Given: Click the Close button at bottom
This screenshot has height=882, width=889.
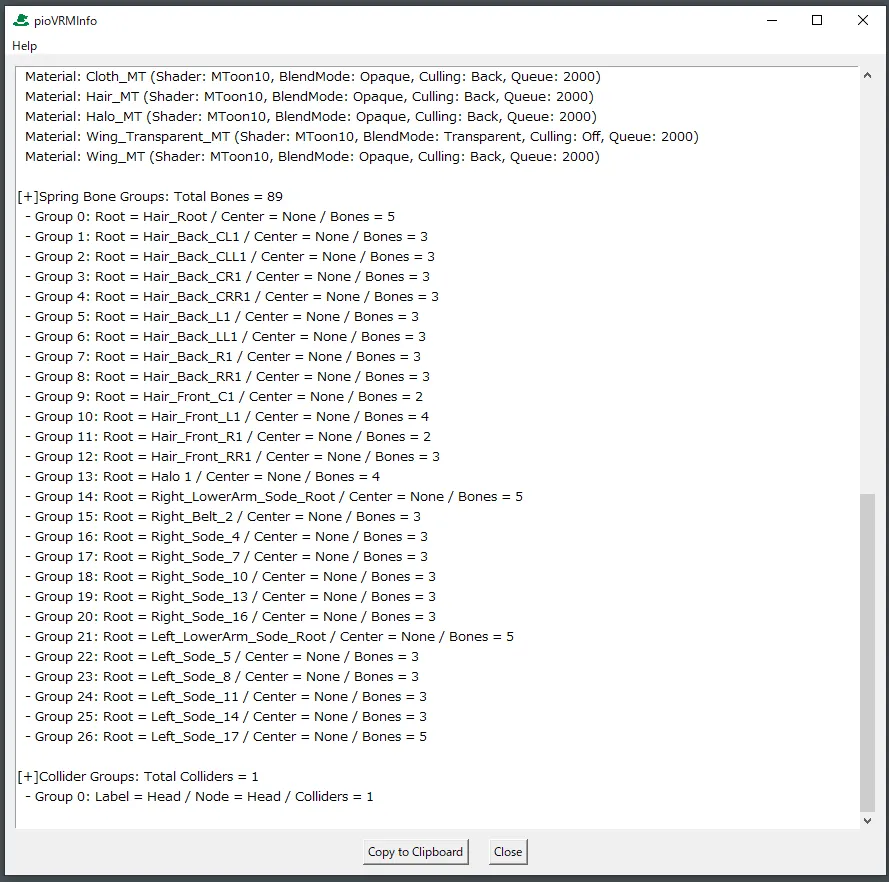Looking at the screenshot, I should pyautogui.click(x=508, y=851).
